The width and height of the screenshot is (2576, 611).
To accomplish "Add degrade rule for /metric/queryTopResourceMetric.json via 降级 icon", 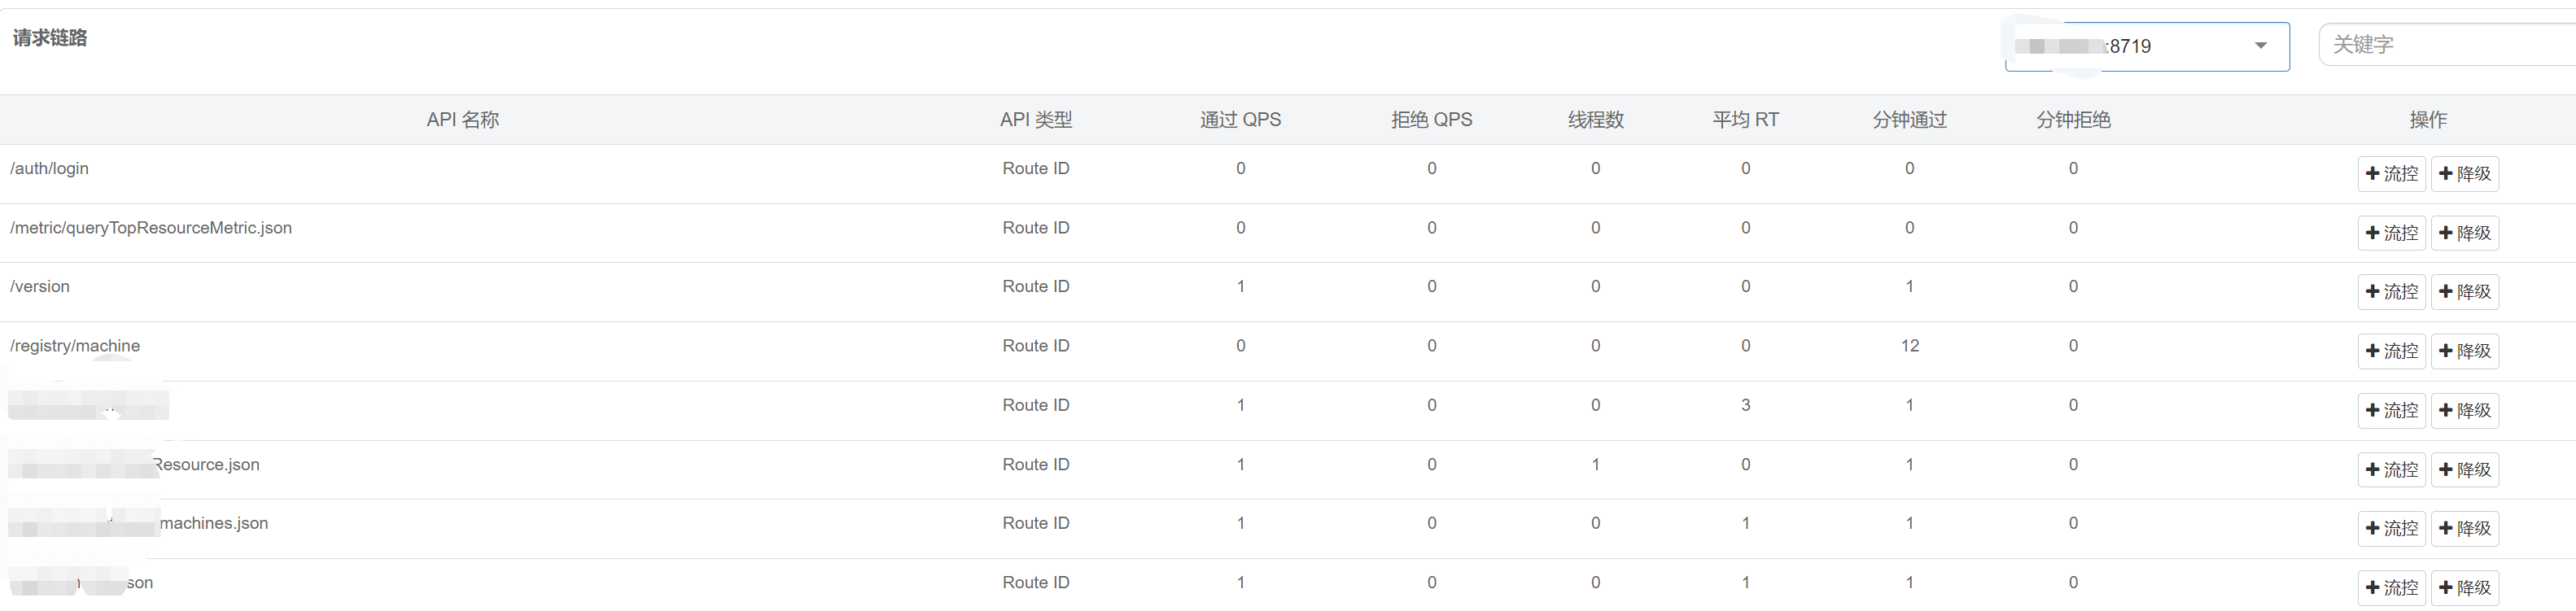I will coord(2466,232).
